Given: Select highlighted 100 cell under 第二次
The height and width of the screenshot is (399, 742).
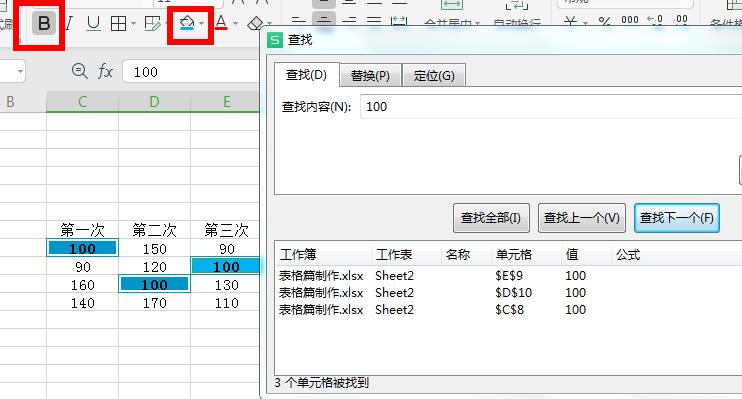Looking at the screenshot, I should pos(154,284).
